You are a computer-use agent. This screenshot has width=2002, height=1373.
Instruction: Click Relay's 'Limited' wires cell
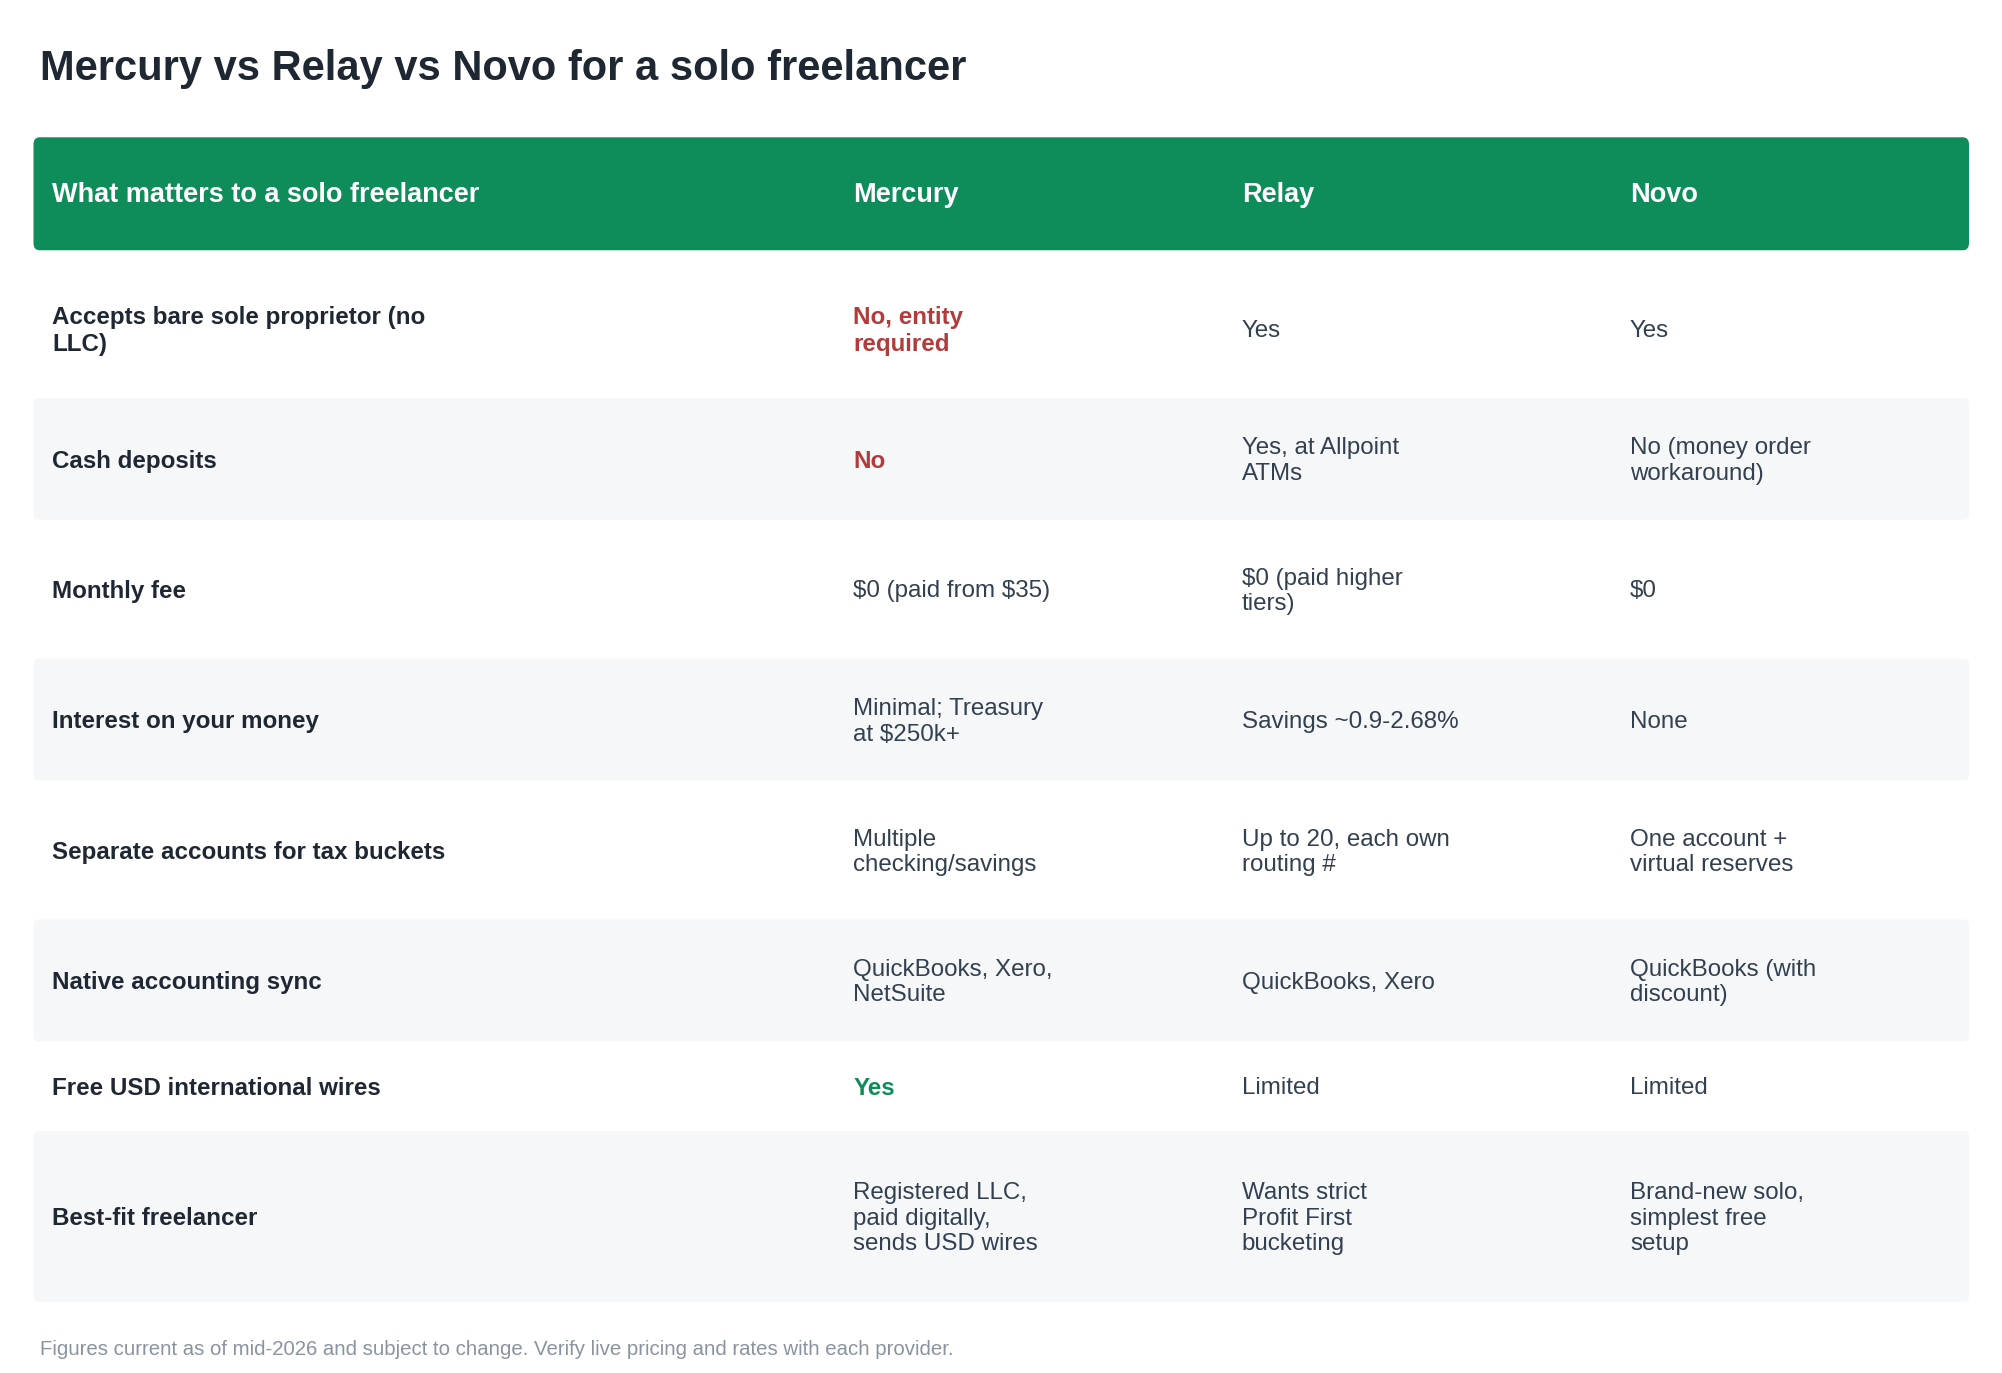point(1280,1086)
